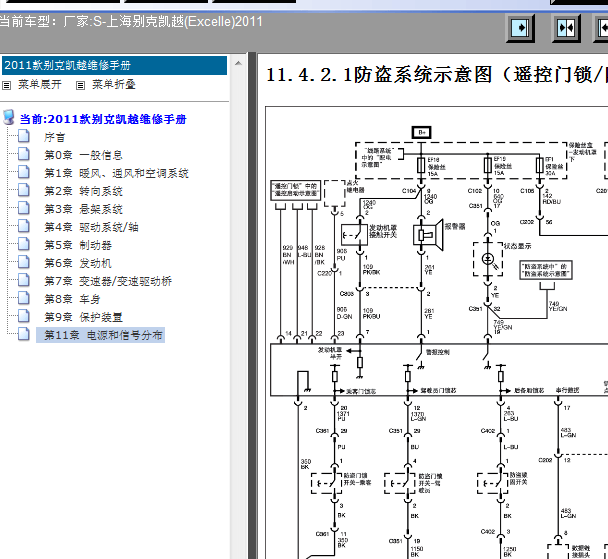Image resolution: width=608 pixels, height=559 pixels.
Task: Open chapter 第5章 制动器
Action: point(78,245)
